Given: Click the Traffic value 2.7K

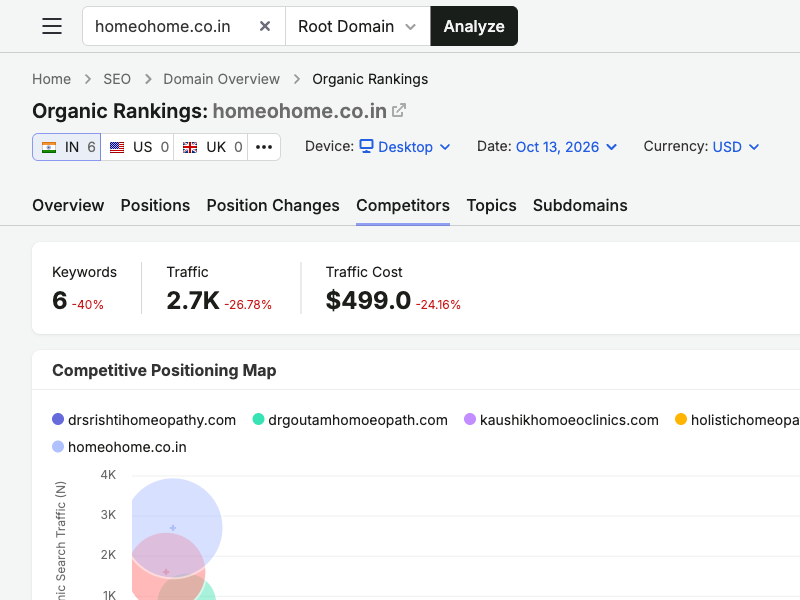Looking at the screenshot, I should coord(193,300).
